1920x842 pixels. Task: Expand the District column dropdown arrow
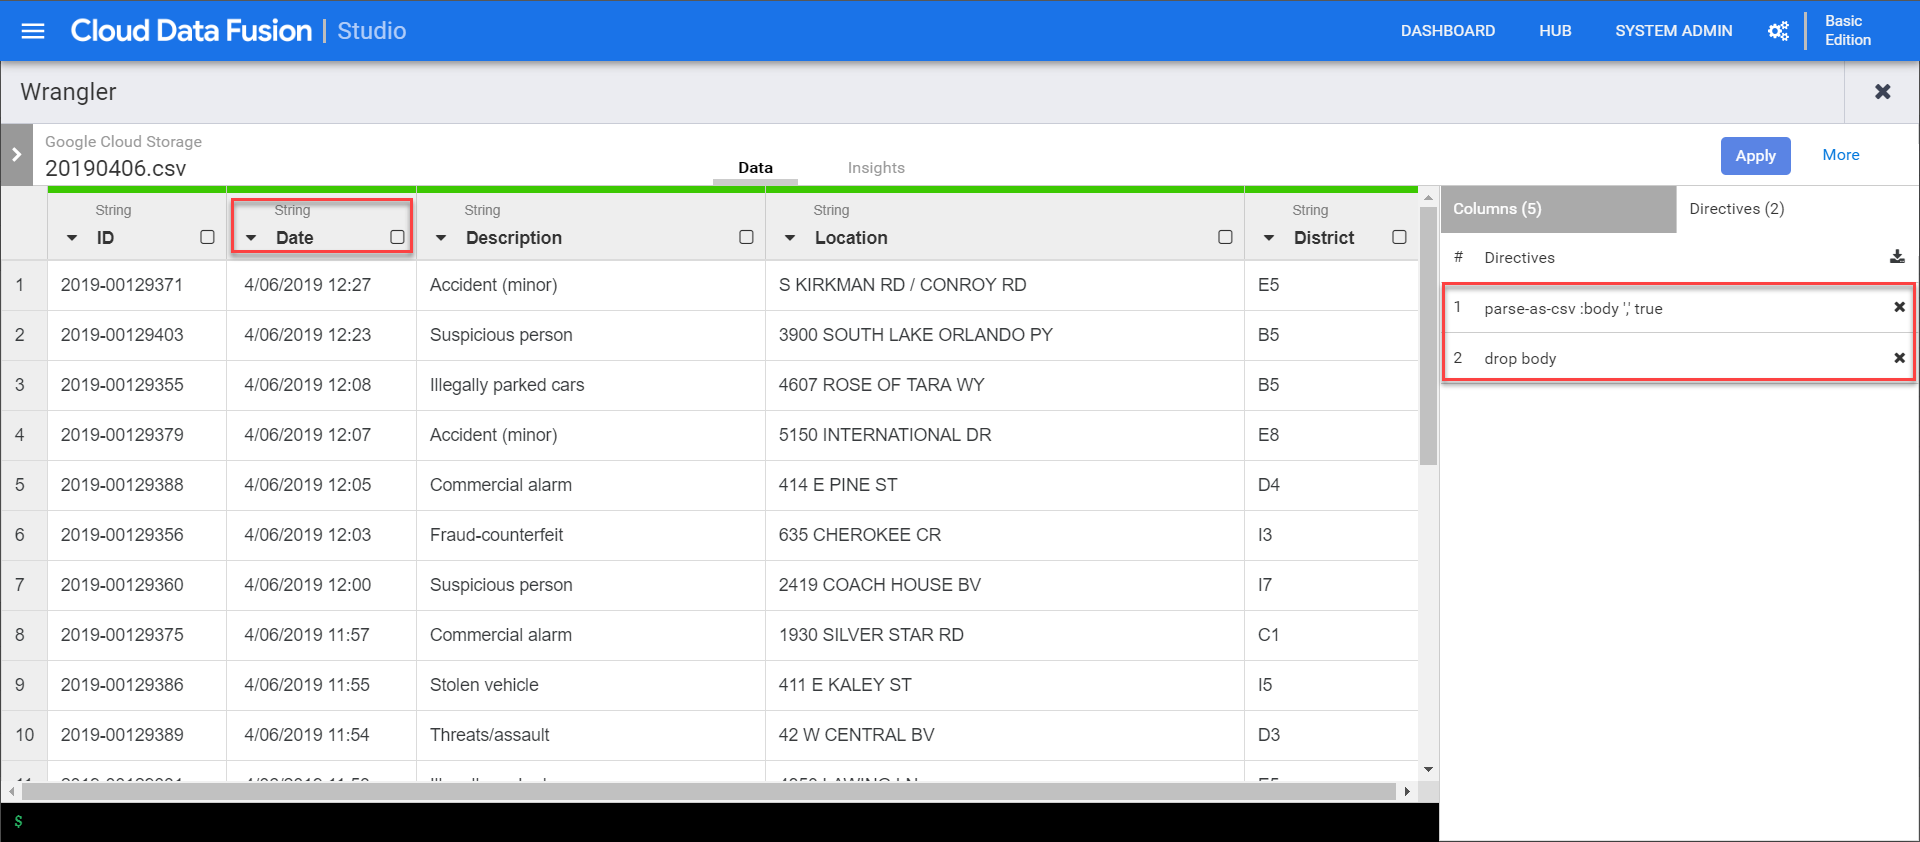pyautogui.click(x=1269, y=238)
